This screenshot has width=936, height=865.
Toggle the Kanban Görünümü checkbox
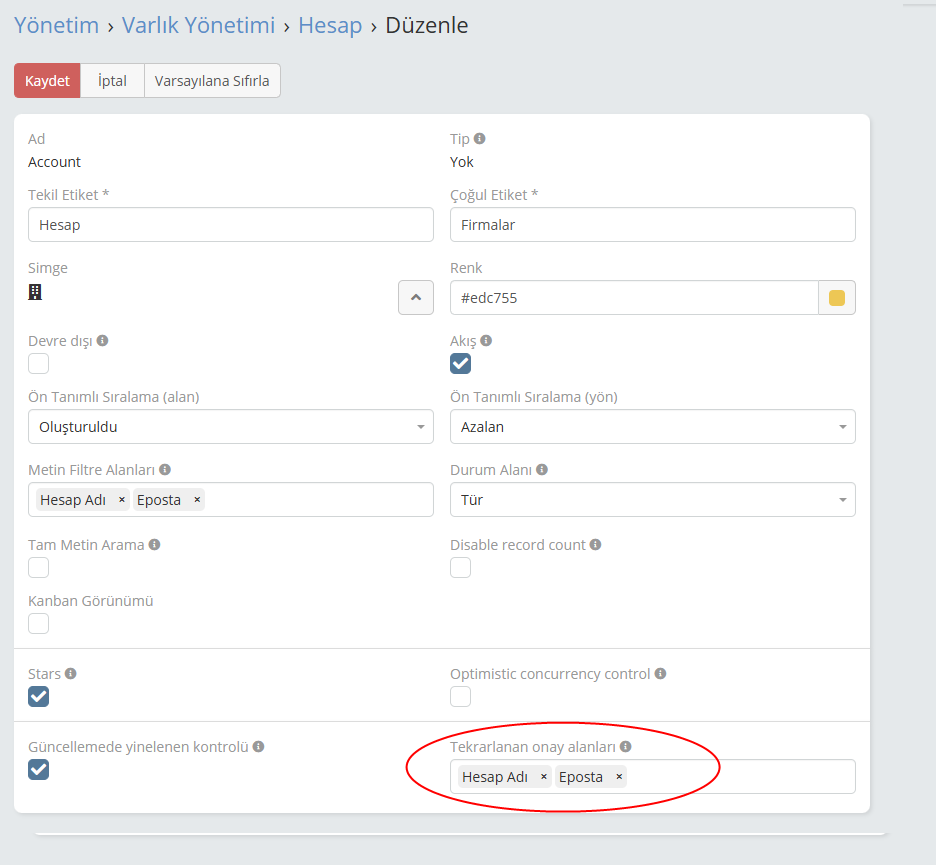click(38, 624)
